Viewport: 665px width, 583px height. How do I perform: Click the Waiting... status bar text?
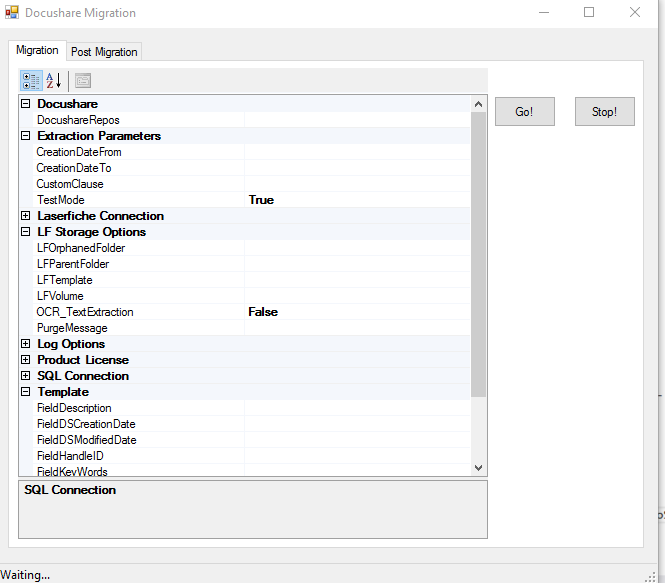pos(25,575)
